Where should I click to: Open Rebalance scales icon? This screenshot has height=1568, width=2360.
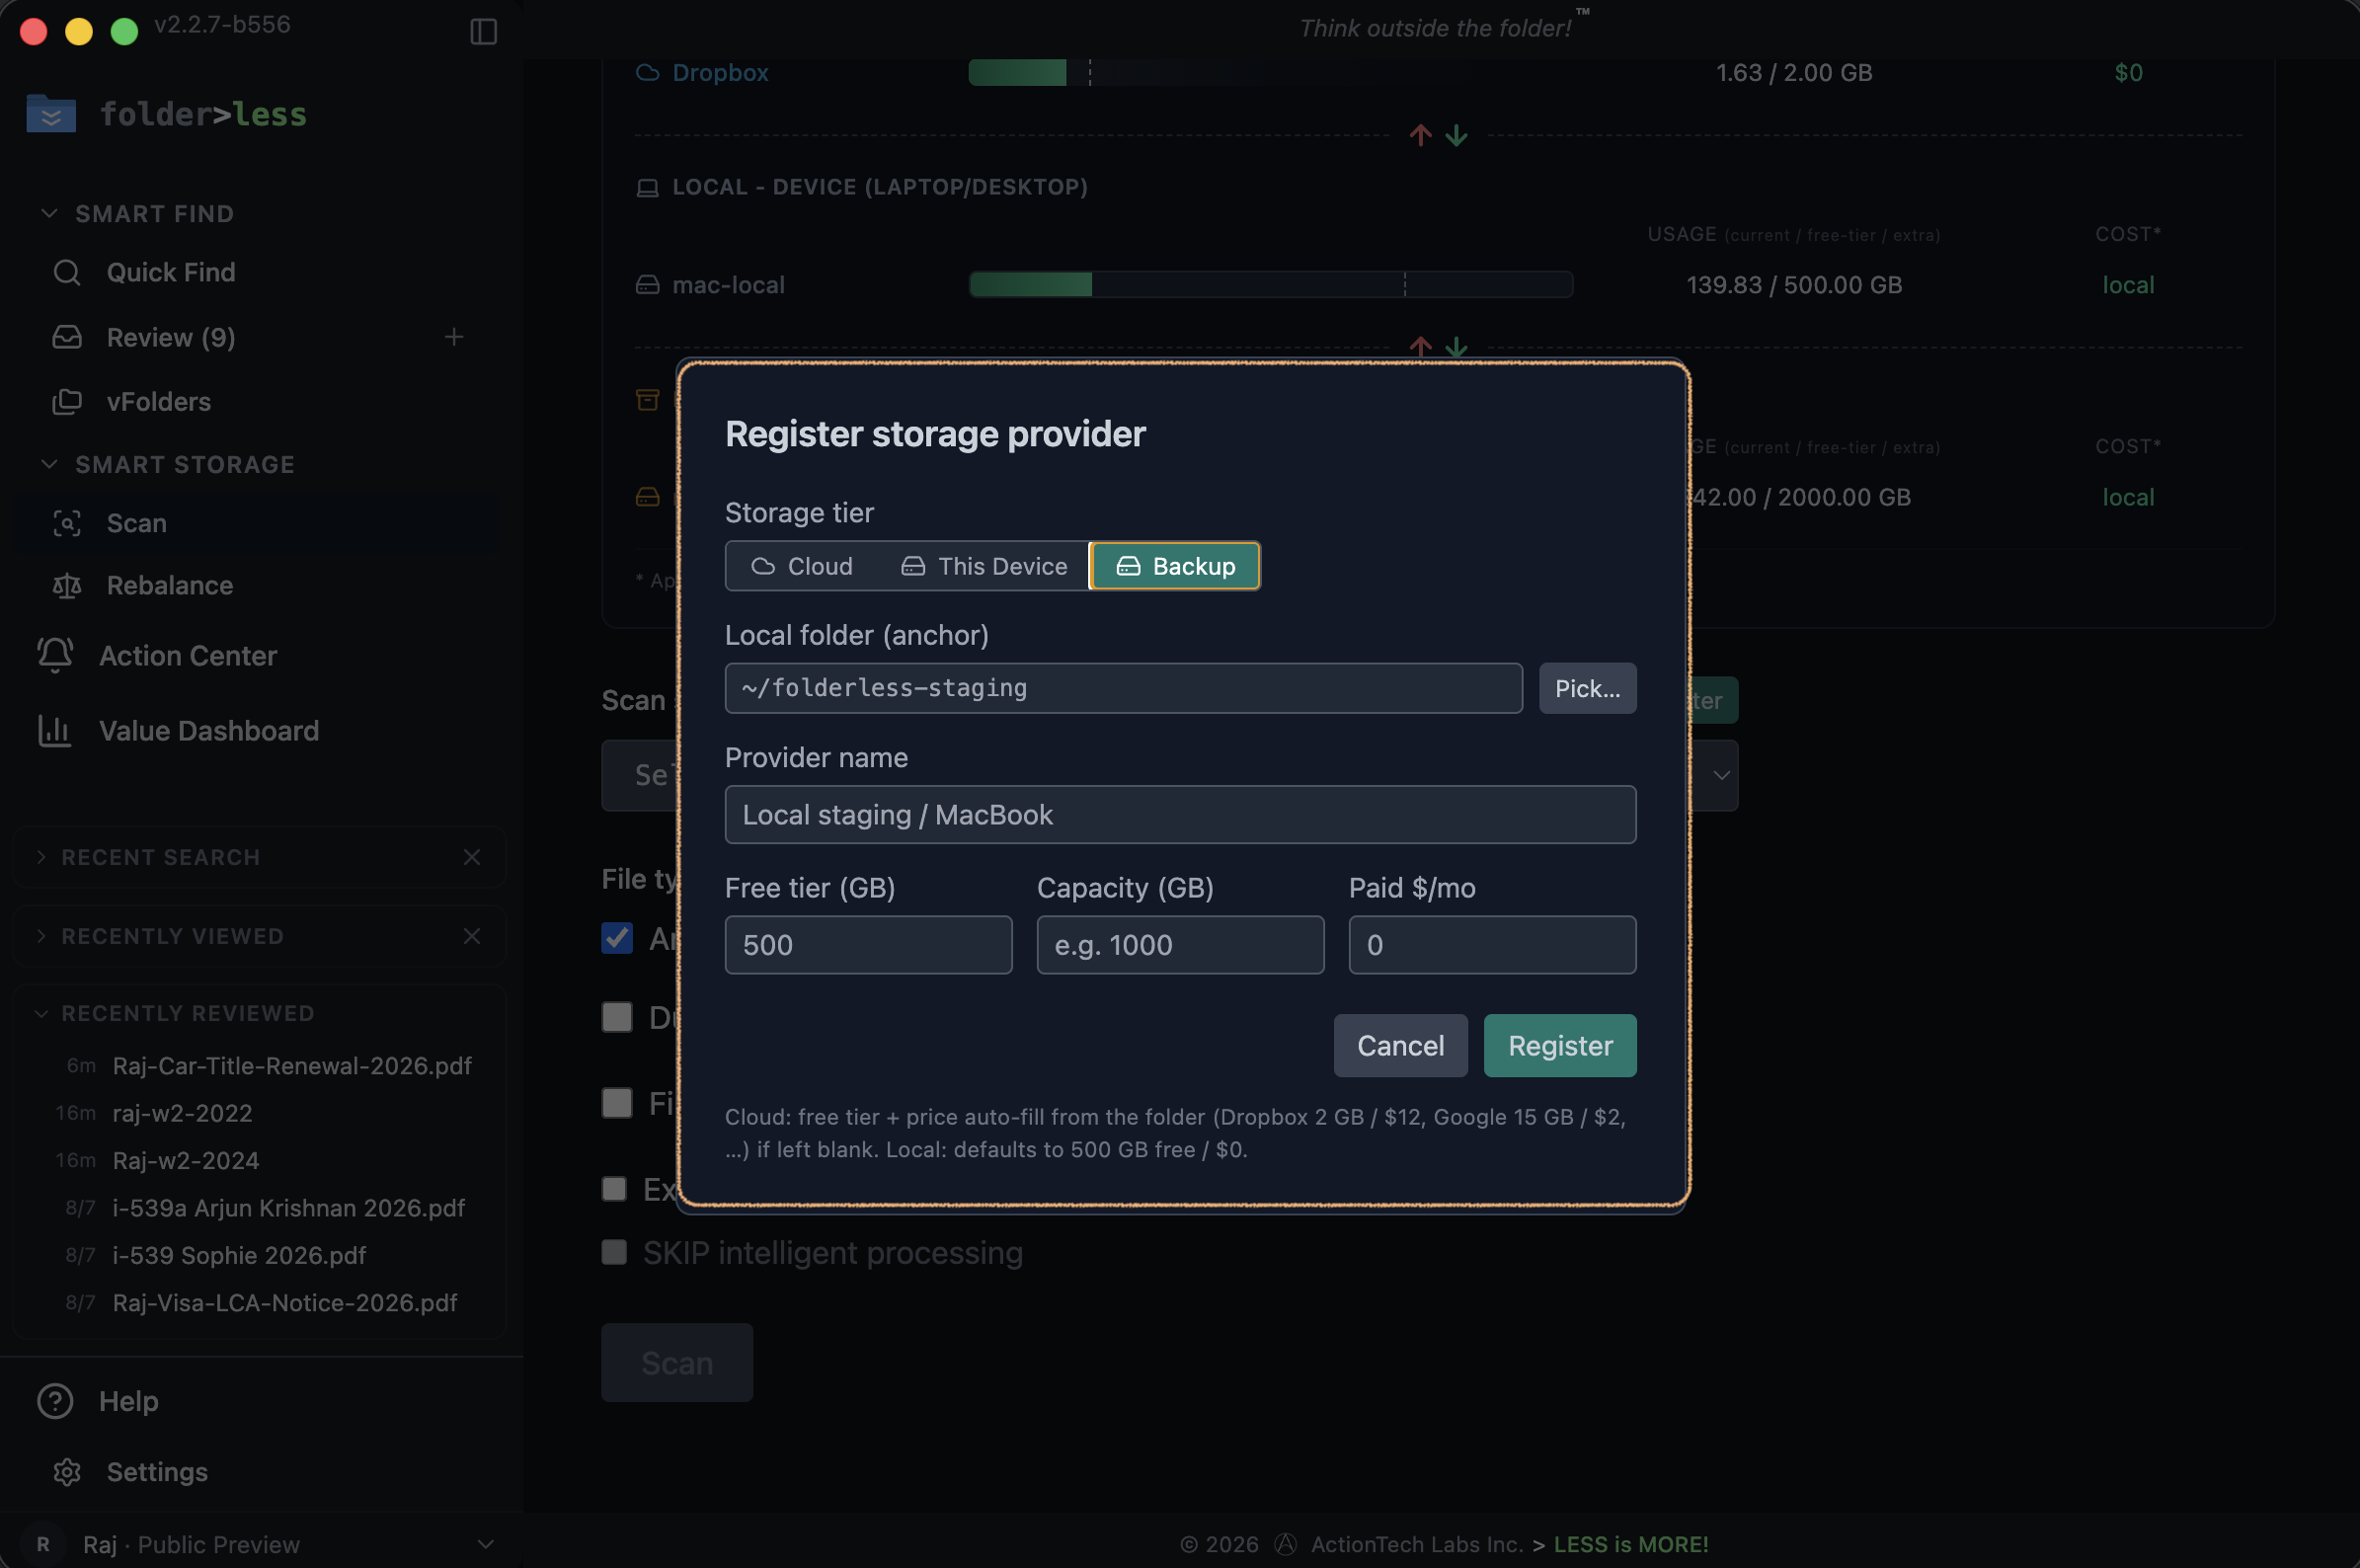coord(67,585)
